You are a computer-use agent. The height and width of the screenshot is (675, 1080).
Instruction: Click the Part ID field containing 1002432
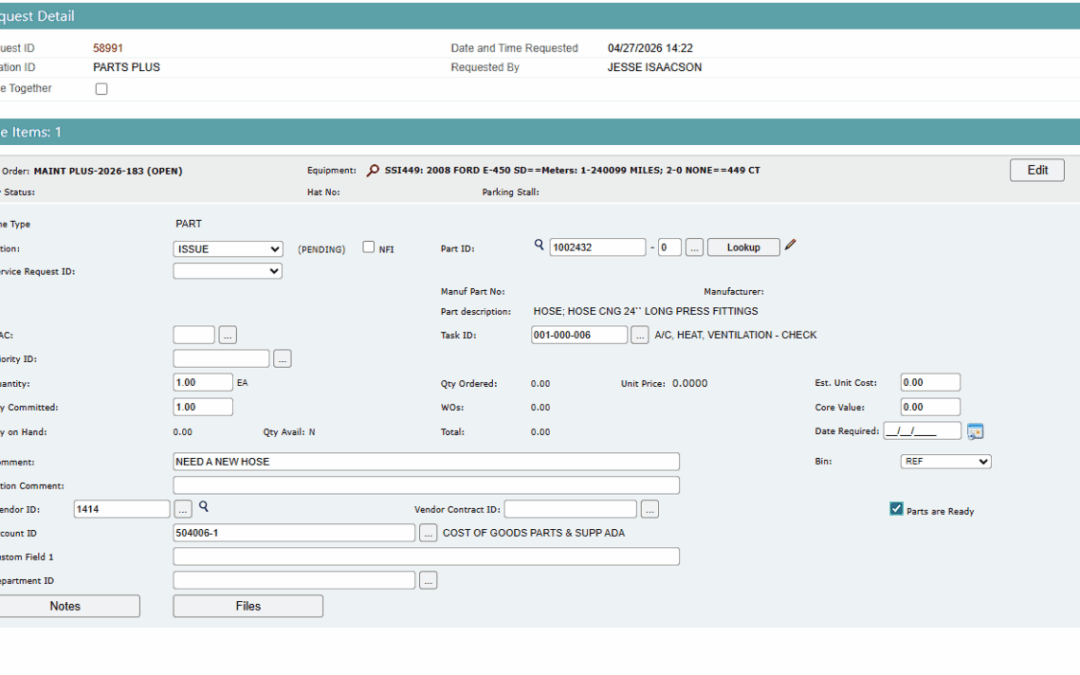[x=597, y=247]
